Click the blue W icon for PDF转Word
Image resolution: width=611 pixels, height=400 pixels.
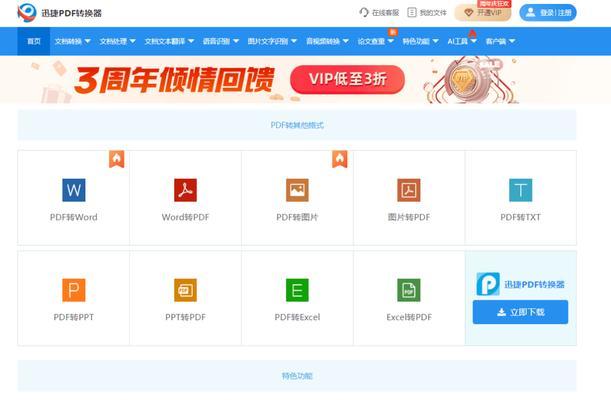[74, 190]
